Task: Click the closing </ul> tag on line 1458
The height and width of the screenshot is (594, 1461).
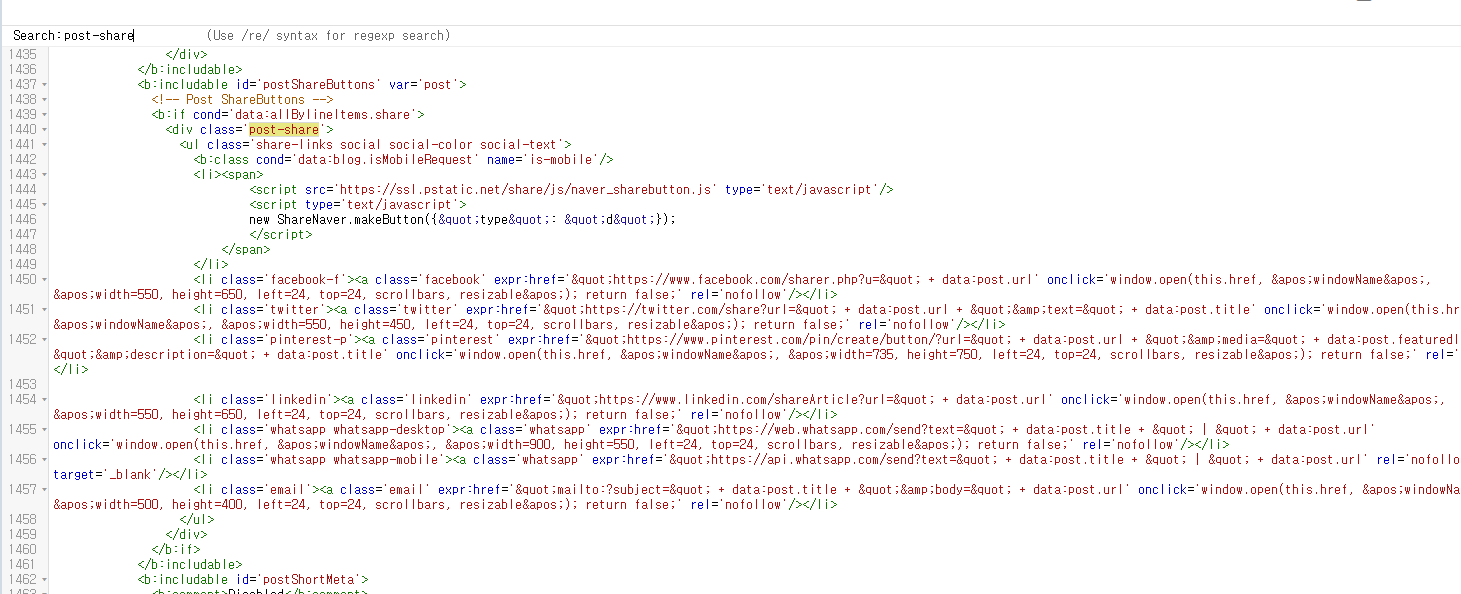Action: 197,519
